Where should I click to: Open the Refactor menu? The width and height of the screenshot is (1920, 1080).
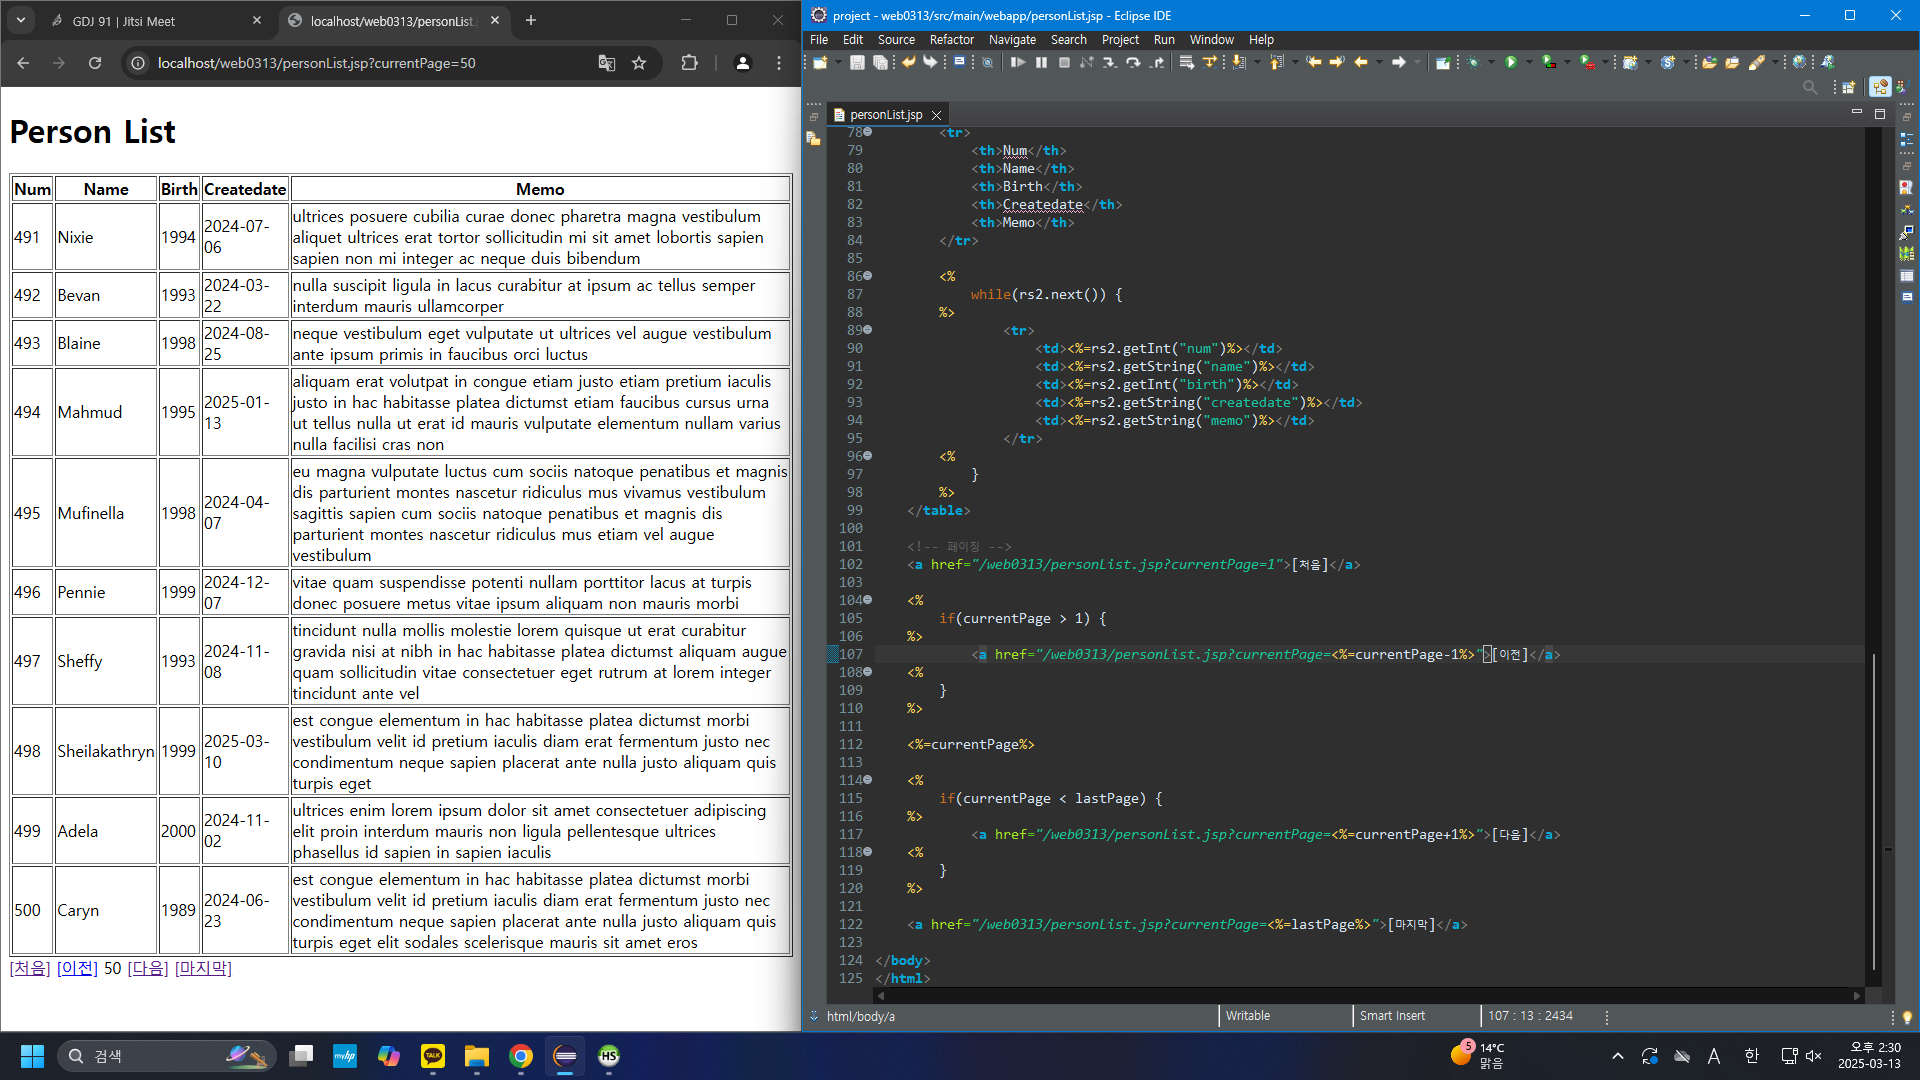pos(951,40)
